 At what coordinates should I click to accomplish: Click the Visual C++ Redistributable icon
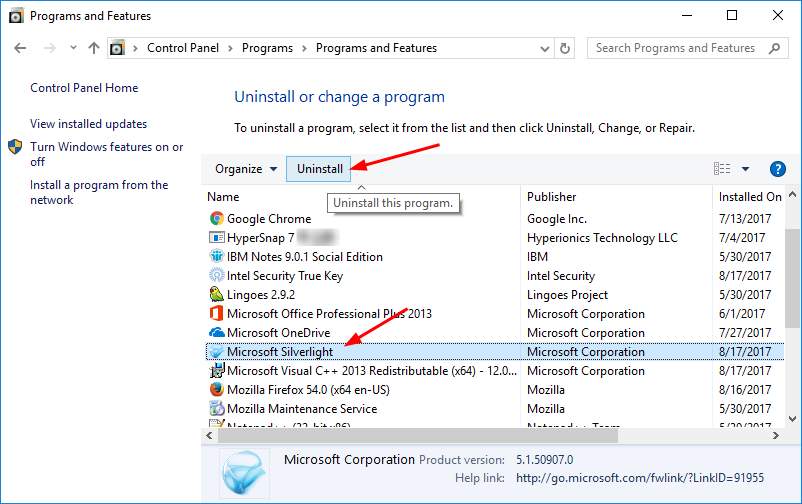[217, 370]
